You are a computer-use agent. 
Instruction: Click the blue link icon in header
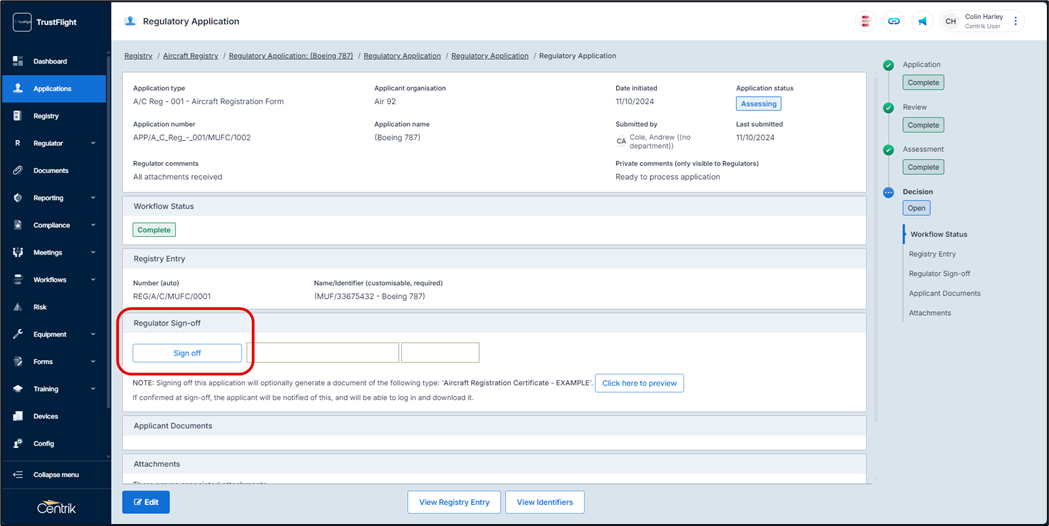(x=894, y=21)
